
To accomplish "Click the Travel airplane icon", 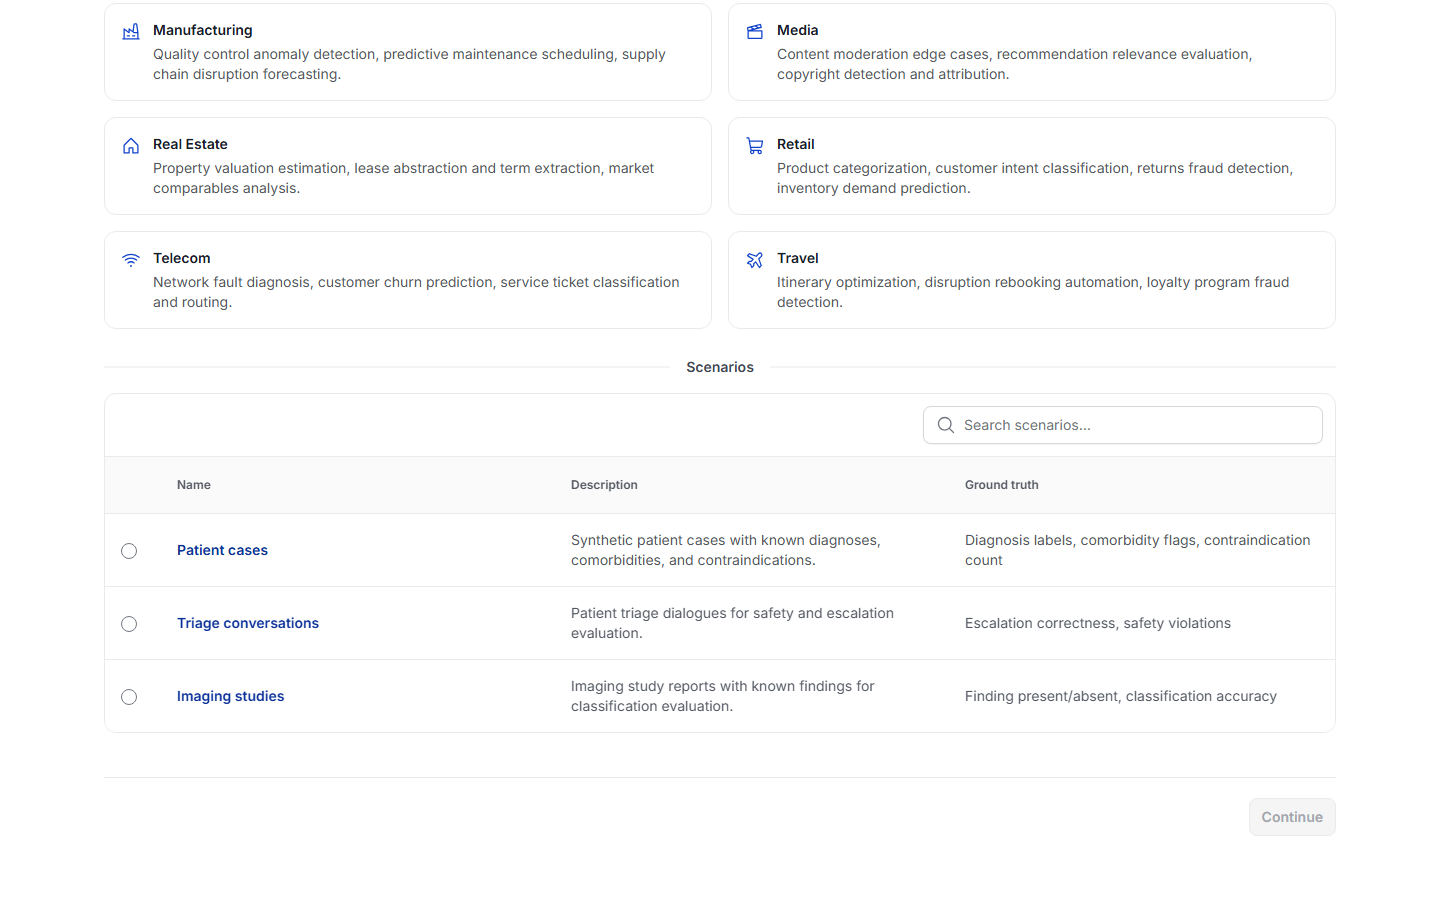I will 755,260.
